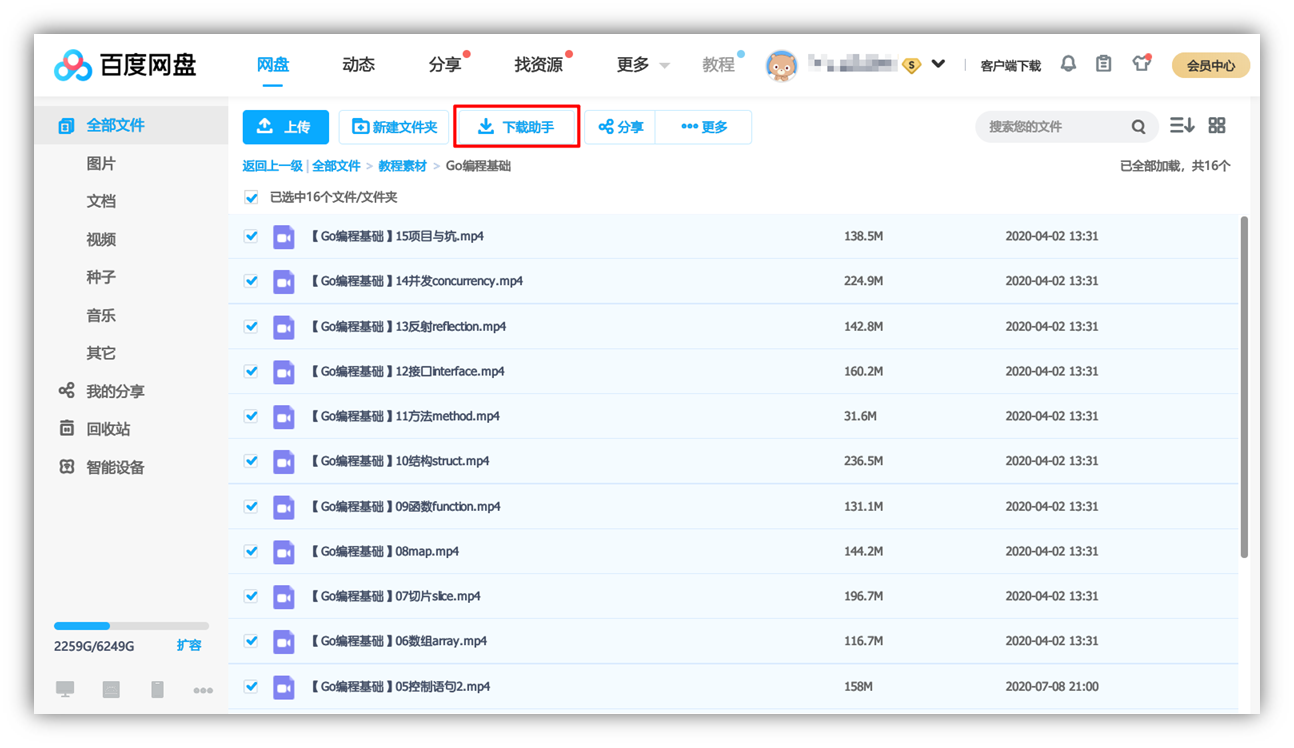Screen dimensions: 1294x748
Task: Switch to the 动态 tab
Action: [x=358, y=65]
